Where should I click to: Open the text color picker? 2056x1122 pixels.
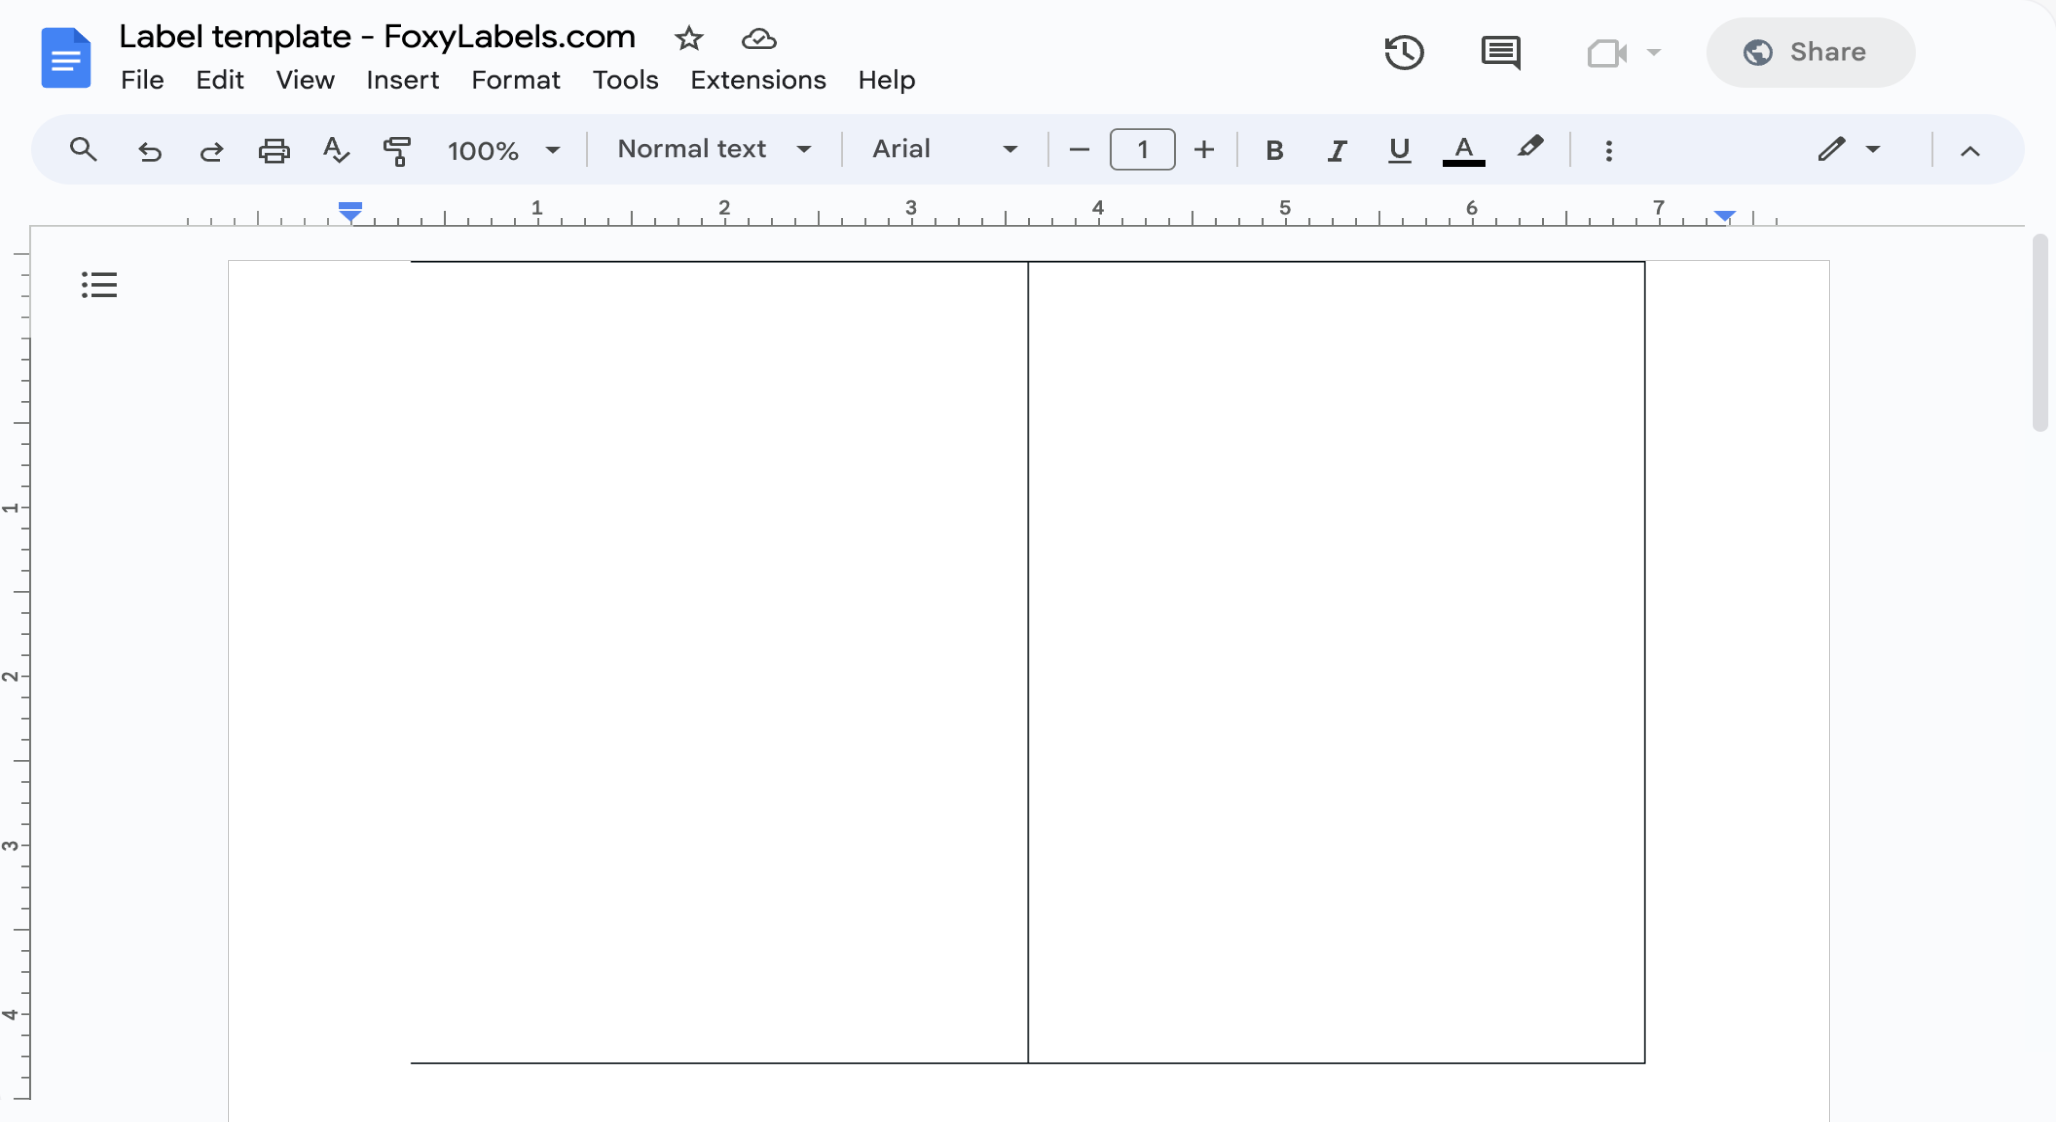pyautogui.click(x=1463, y=150)
